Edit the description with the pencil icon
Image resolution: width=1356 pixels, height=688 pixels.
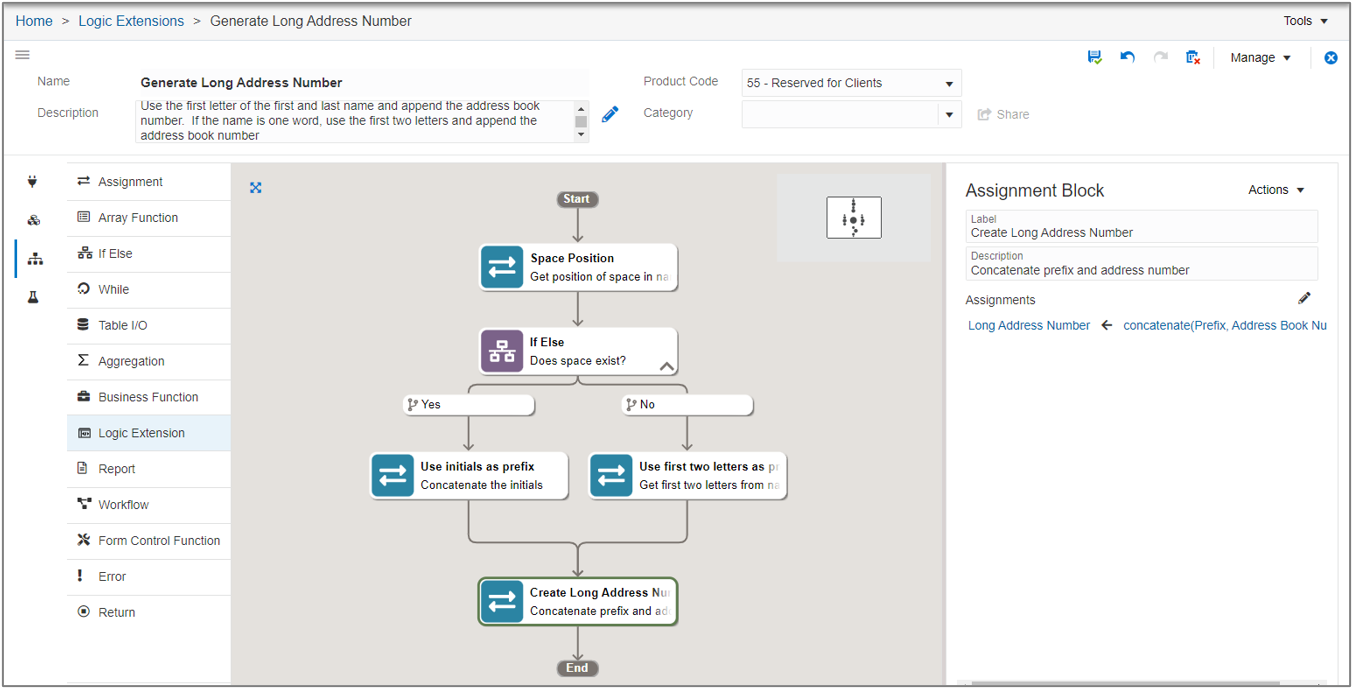tap(610, 114)
